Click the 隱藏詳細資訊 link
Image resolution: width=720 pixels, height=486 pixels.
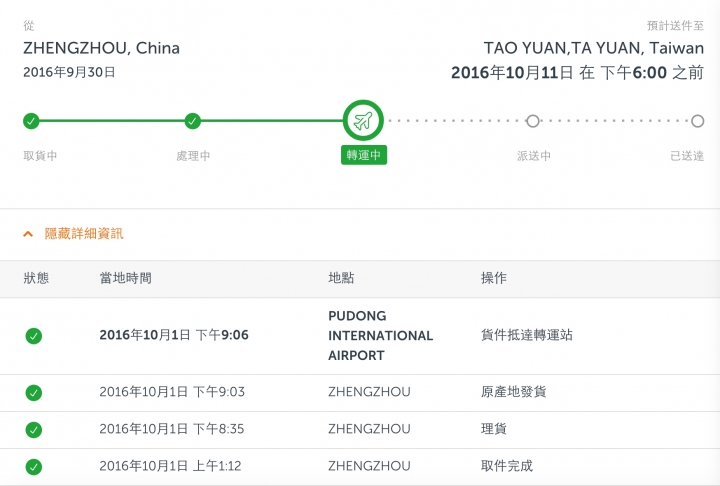[x=84, y=233]
